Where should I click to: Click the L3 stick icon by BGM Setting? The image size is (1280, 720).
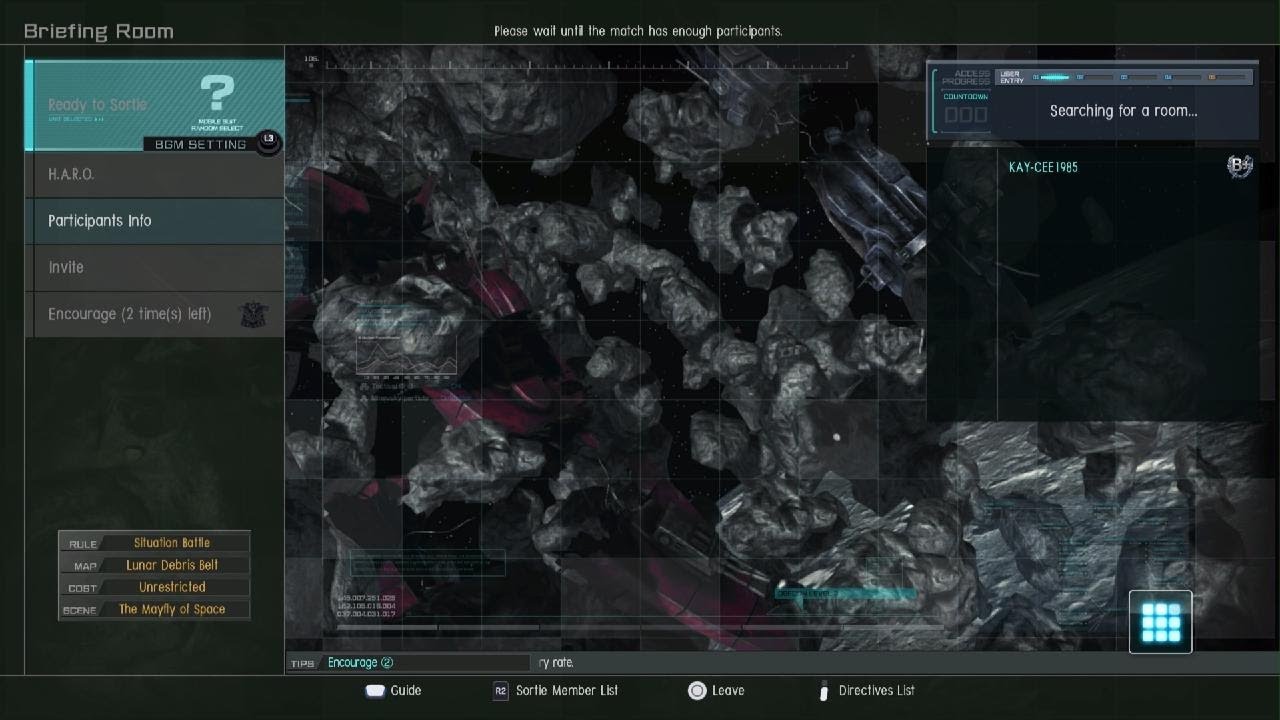268,143
